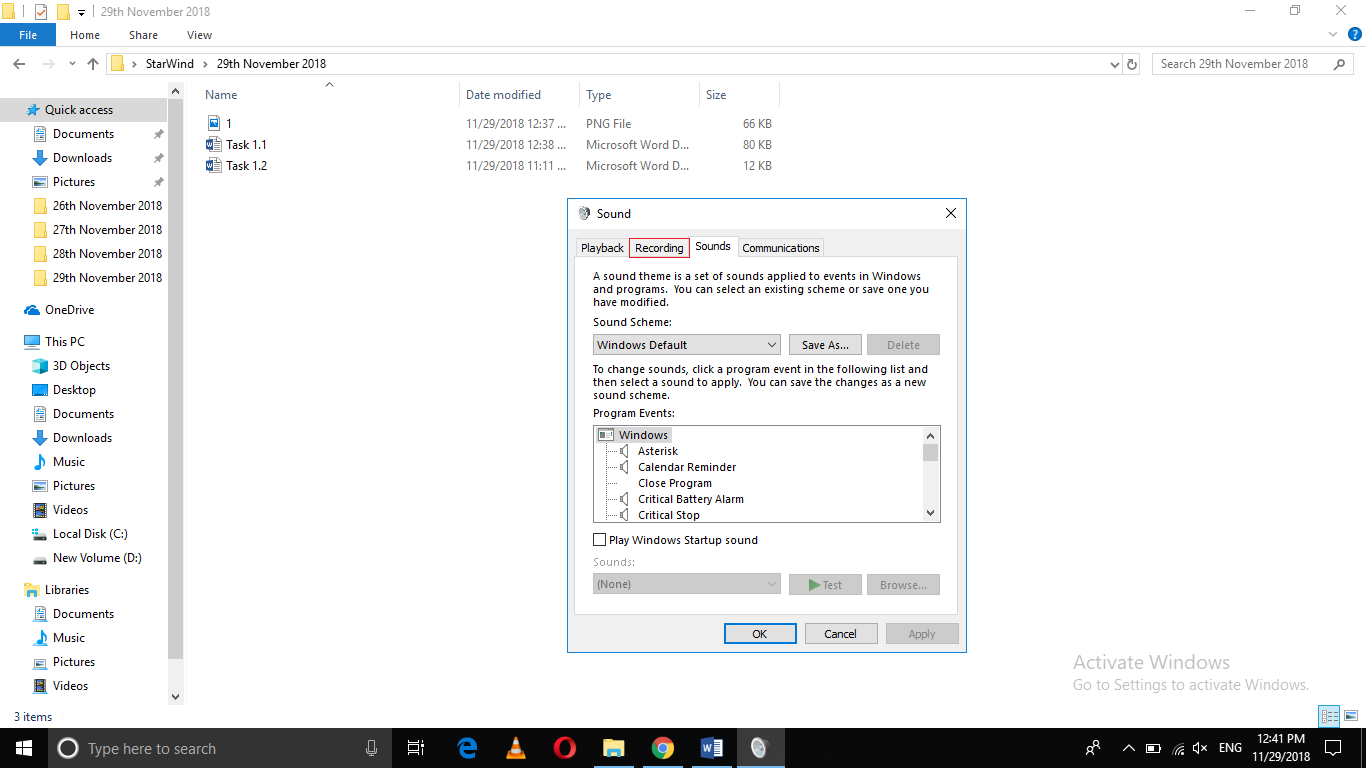Open Google Chrome from the taskbar

pyautogui.click(x=662, y=747)
